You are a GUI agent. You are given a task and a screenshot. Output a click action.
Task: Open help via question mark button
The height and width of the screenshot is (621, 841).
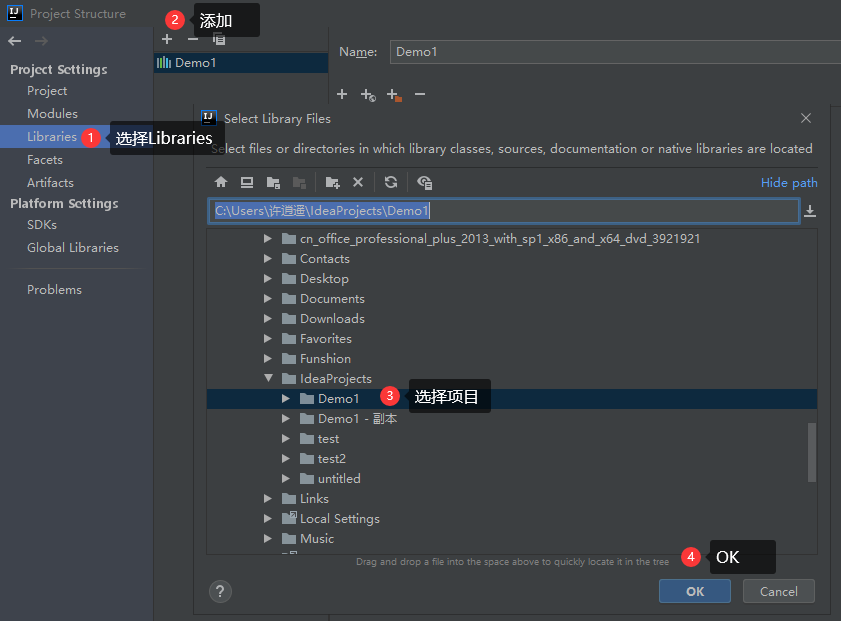(x=220, y=592)
